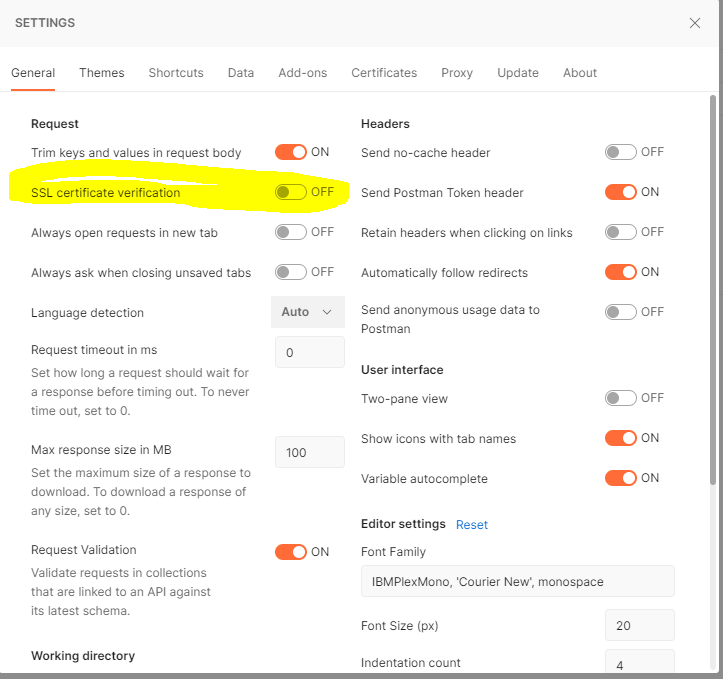Go to the Certificates tab
The width and height of the screenshot is (723, 679).
(384, 73)
